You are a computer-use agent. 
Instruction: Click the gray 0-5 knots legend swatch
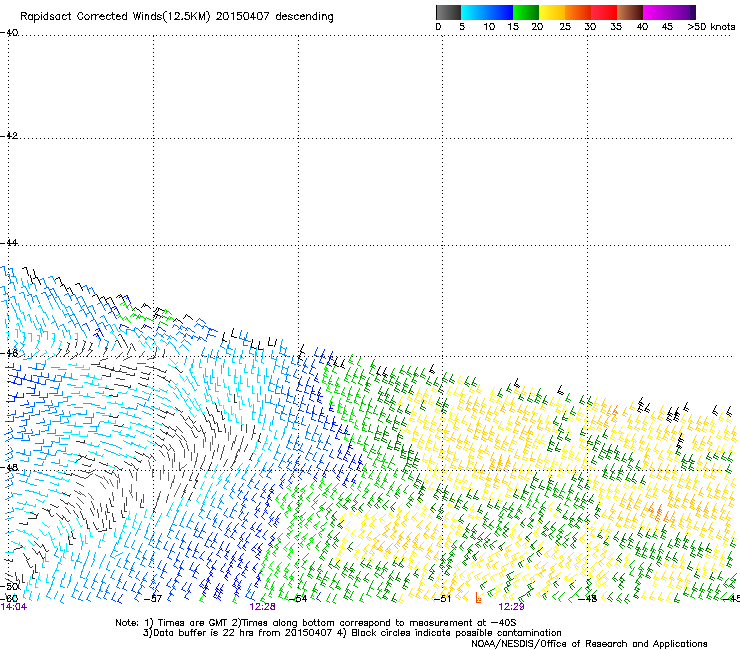coord(448,12)
